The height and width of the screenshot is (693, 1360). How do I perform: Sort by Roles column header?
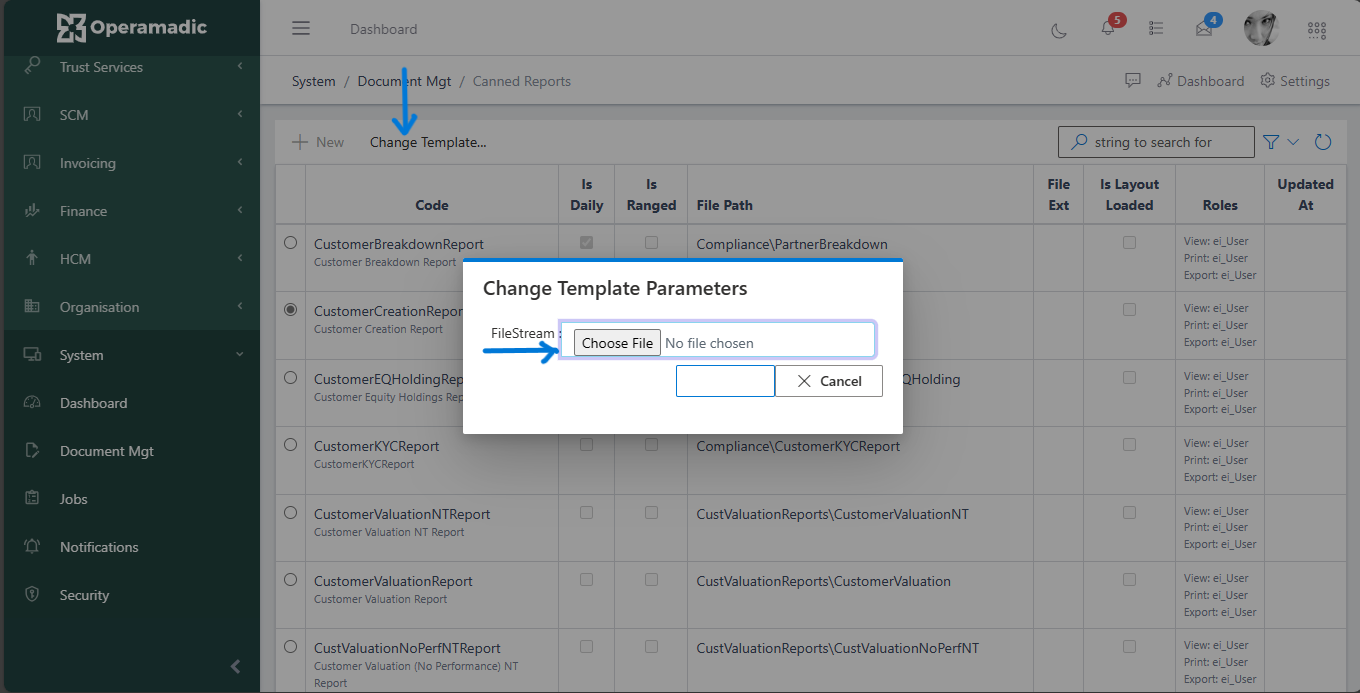[x=1220, y=205]
